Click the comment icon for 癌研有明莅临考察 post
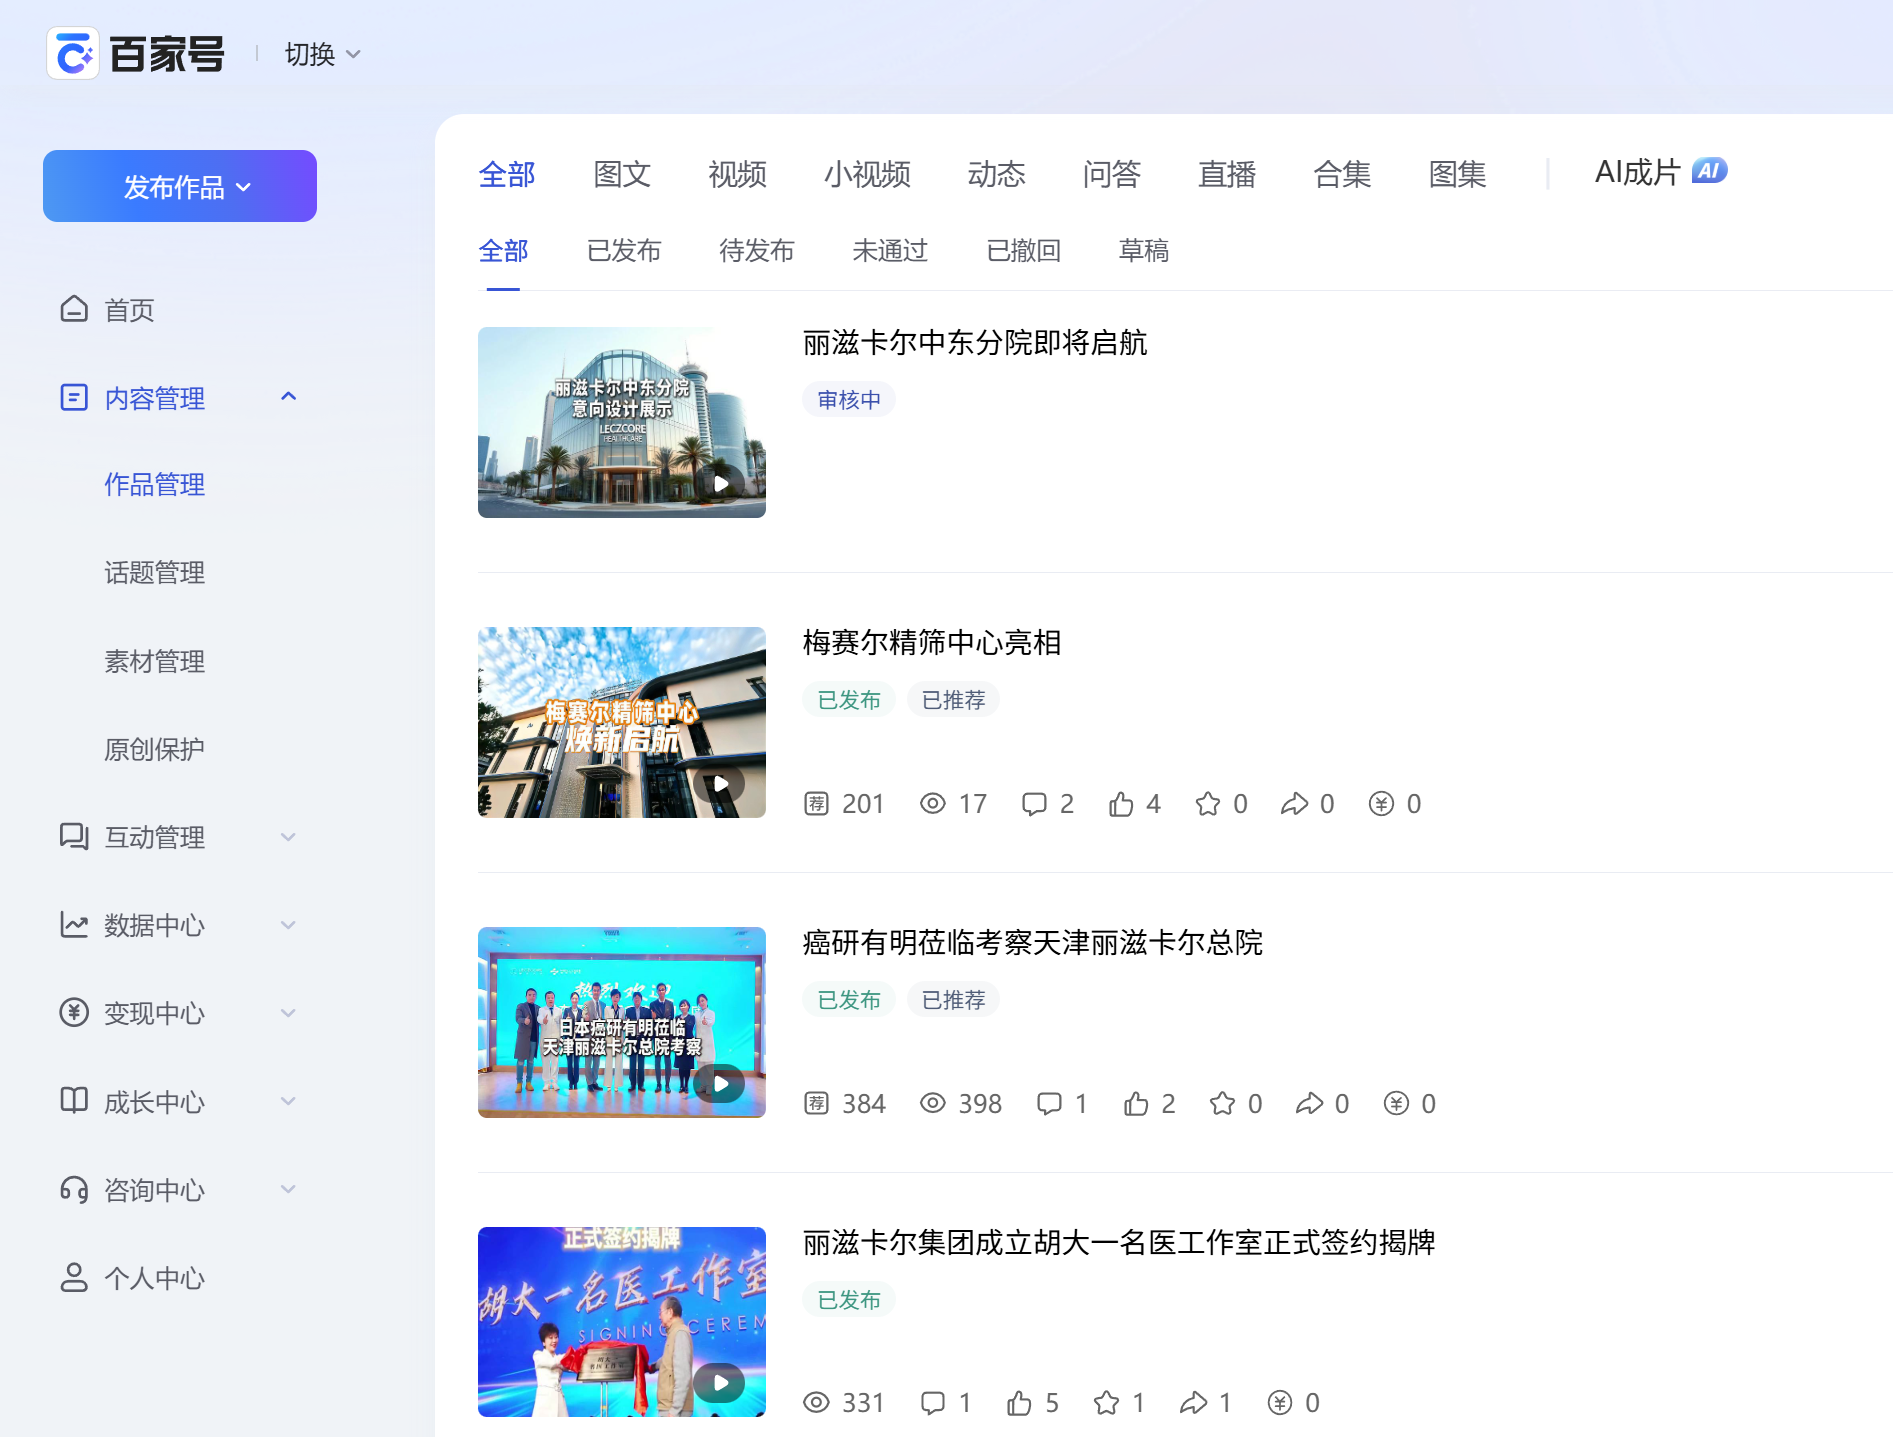Viewport: 1893px width, 1437px height. coord(1049,1103)
